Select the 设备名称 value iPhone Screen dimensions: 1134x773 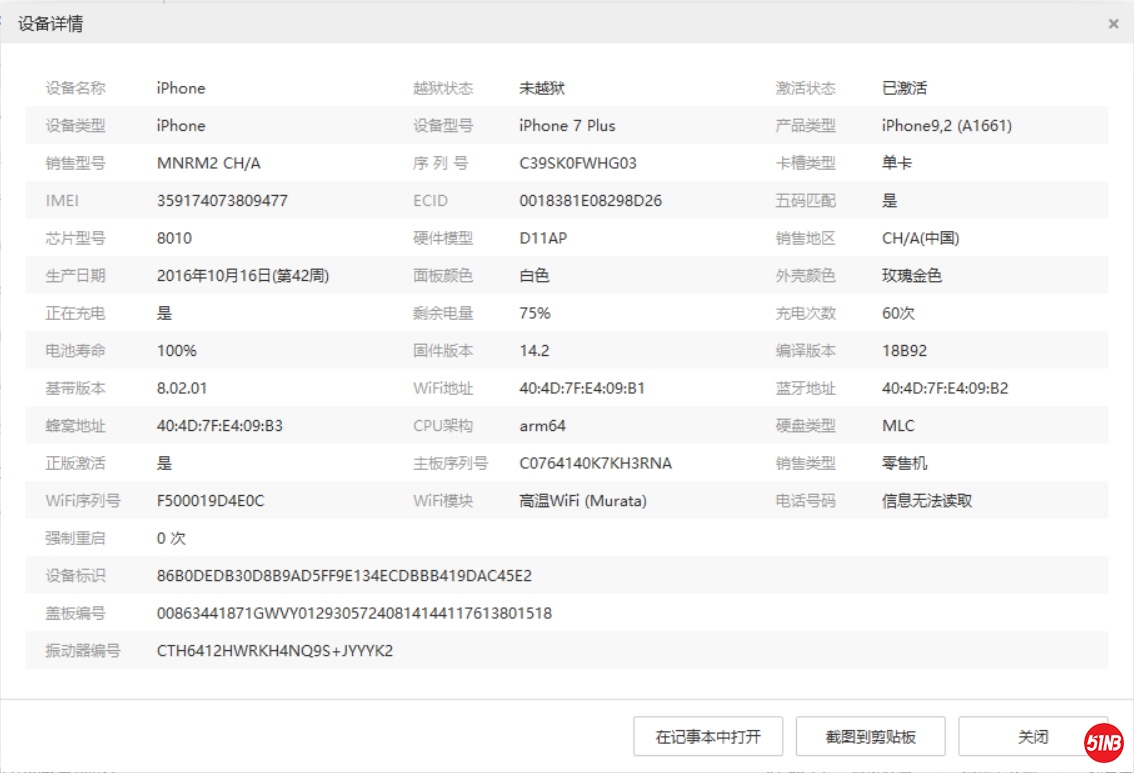pyautogui.click(x=181, y=88)
